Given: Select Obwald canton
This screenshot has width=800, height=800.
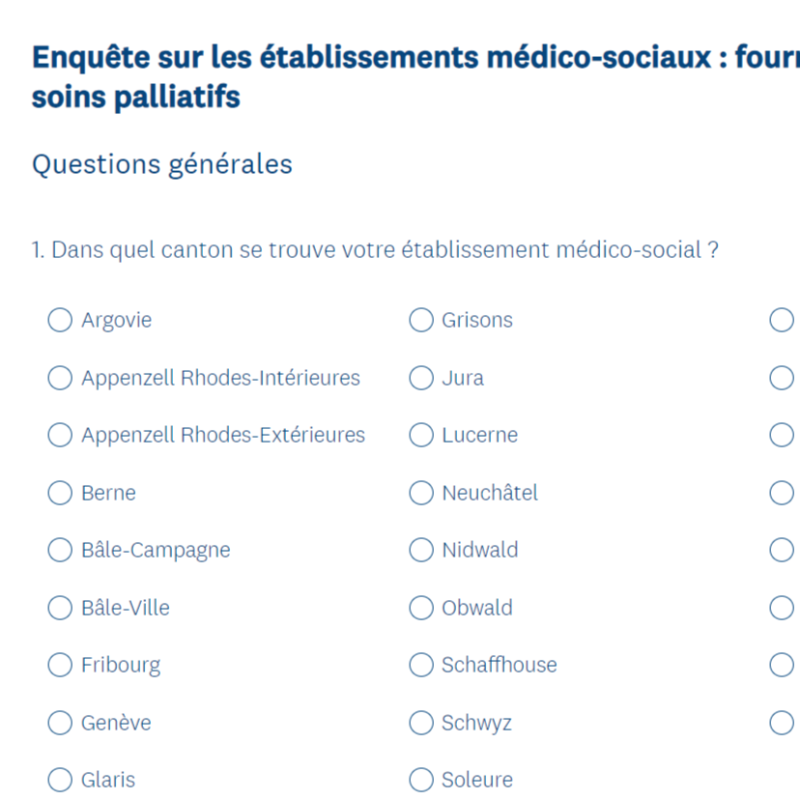Looking at the screenshot, I should (x=421, y=607).
